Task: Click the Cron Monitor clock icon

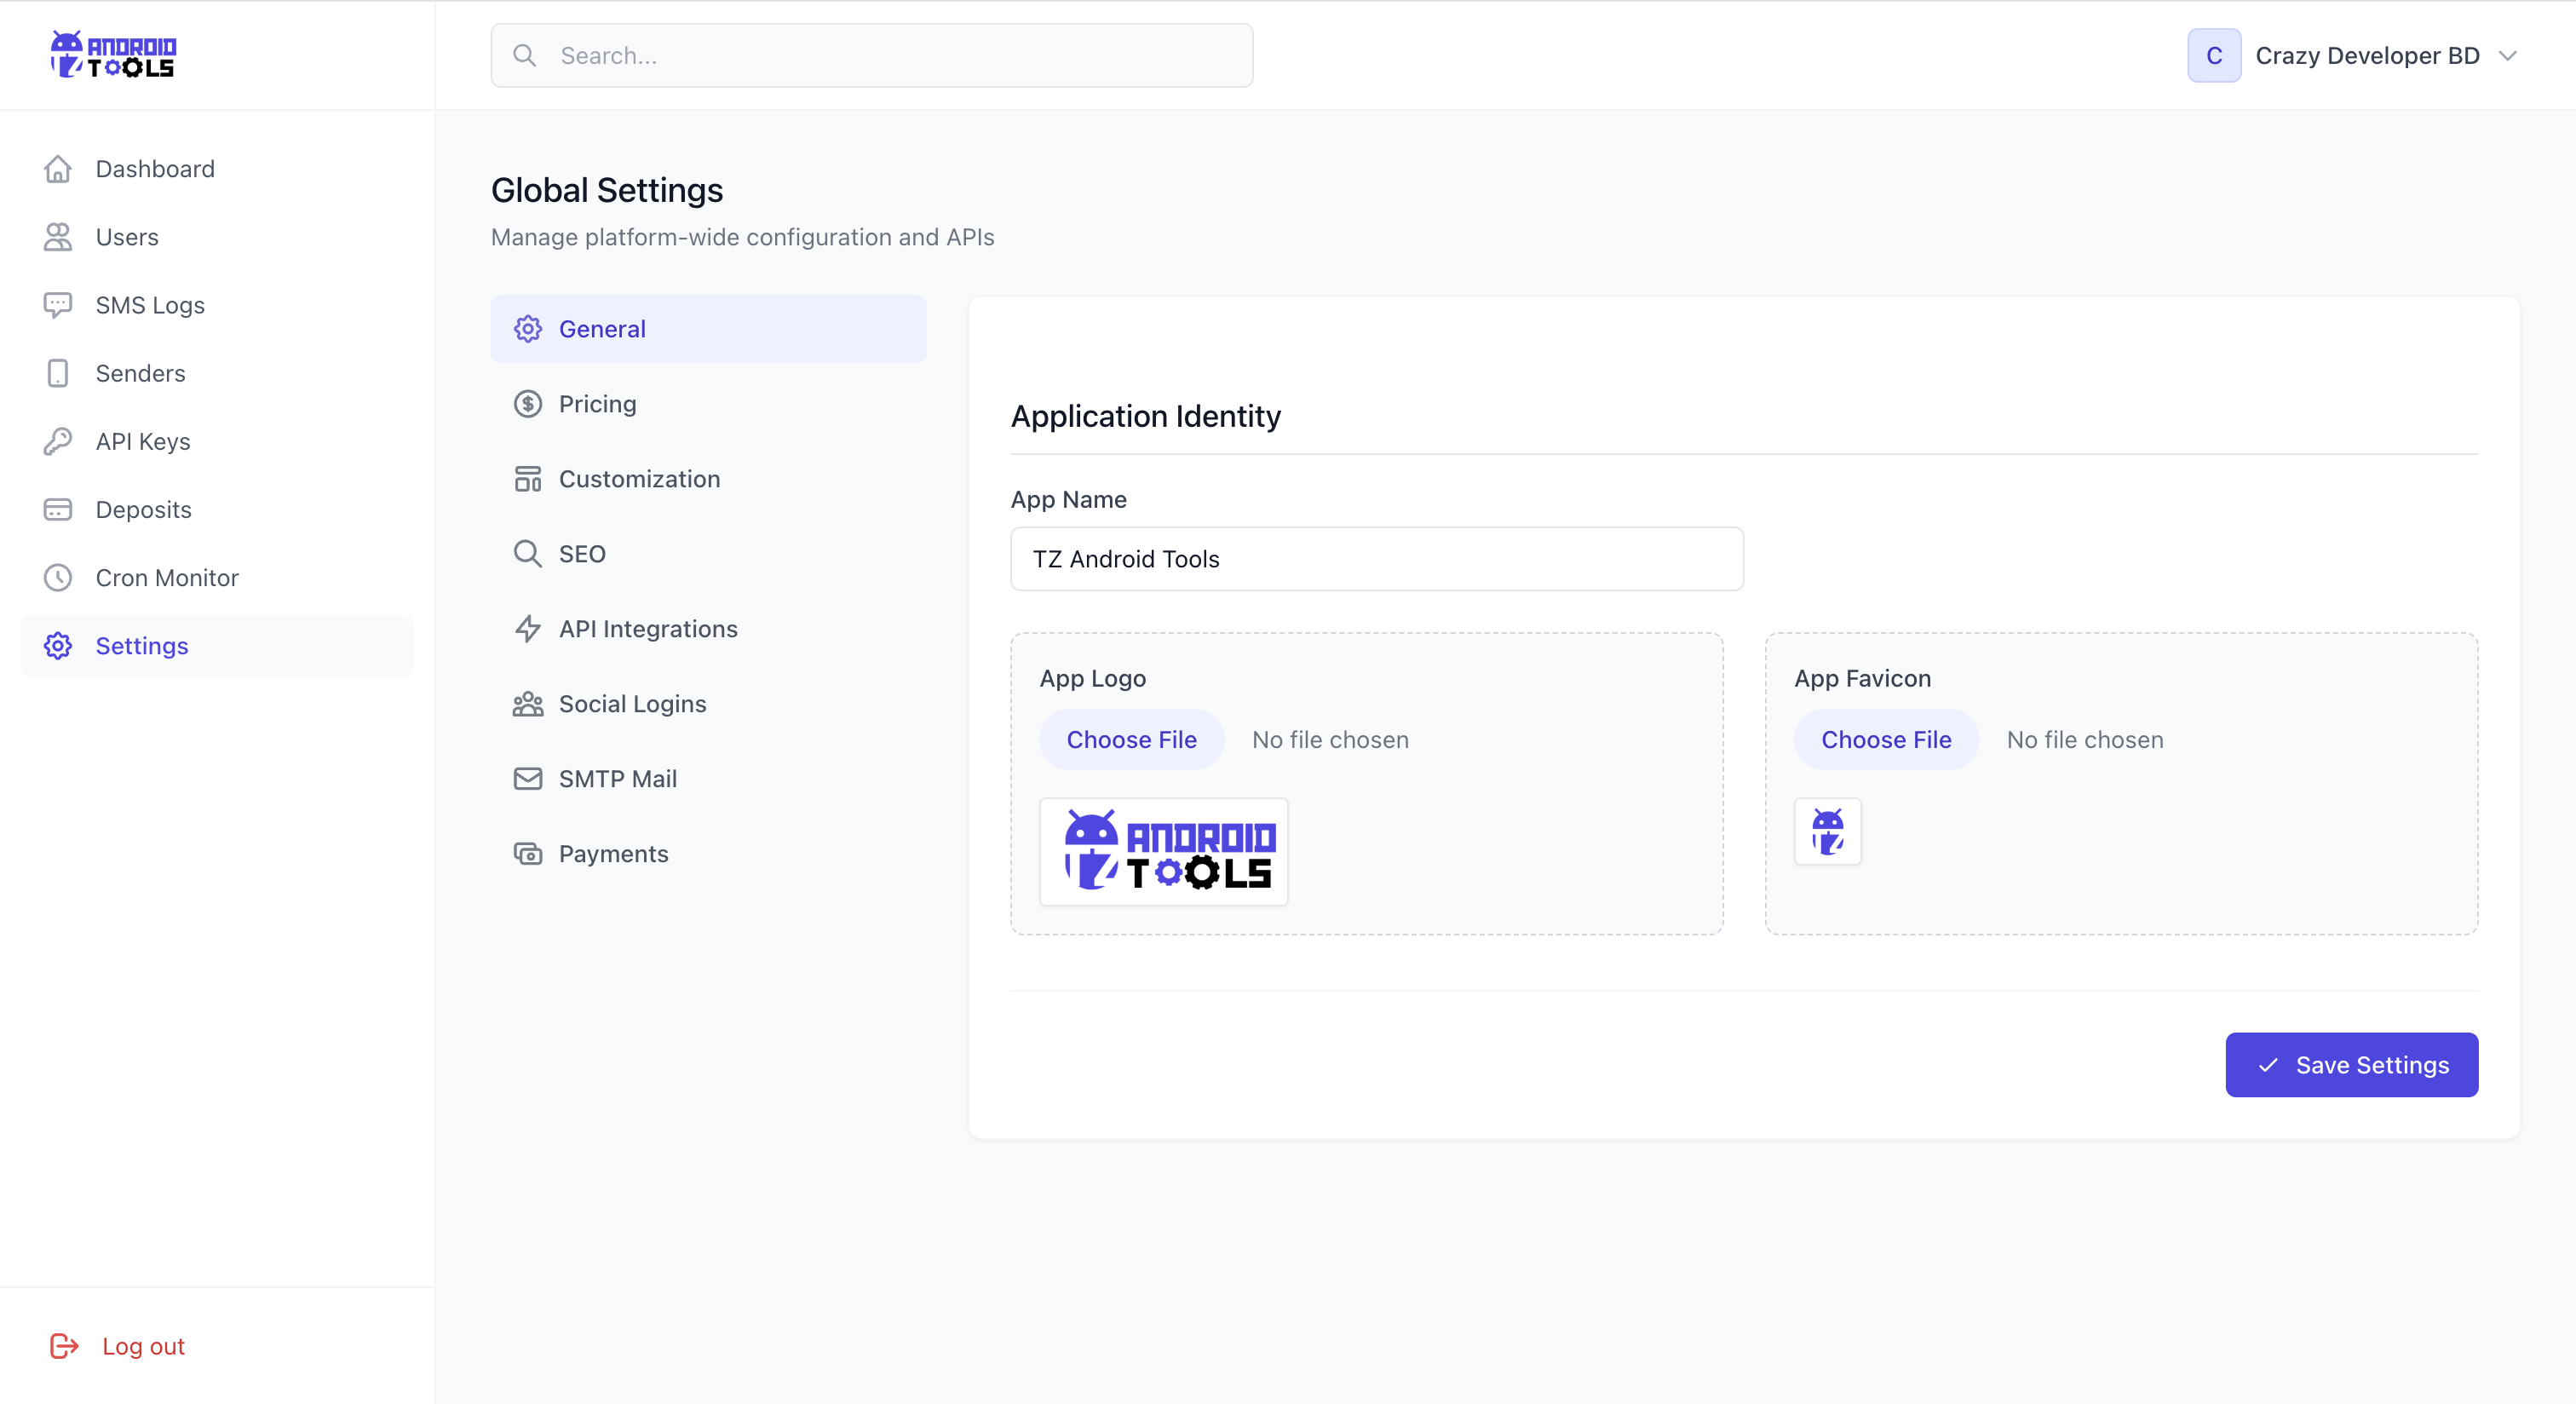Action: [x=58, y=577]
